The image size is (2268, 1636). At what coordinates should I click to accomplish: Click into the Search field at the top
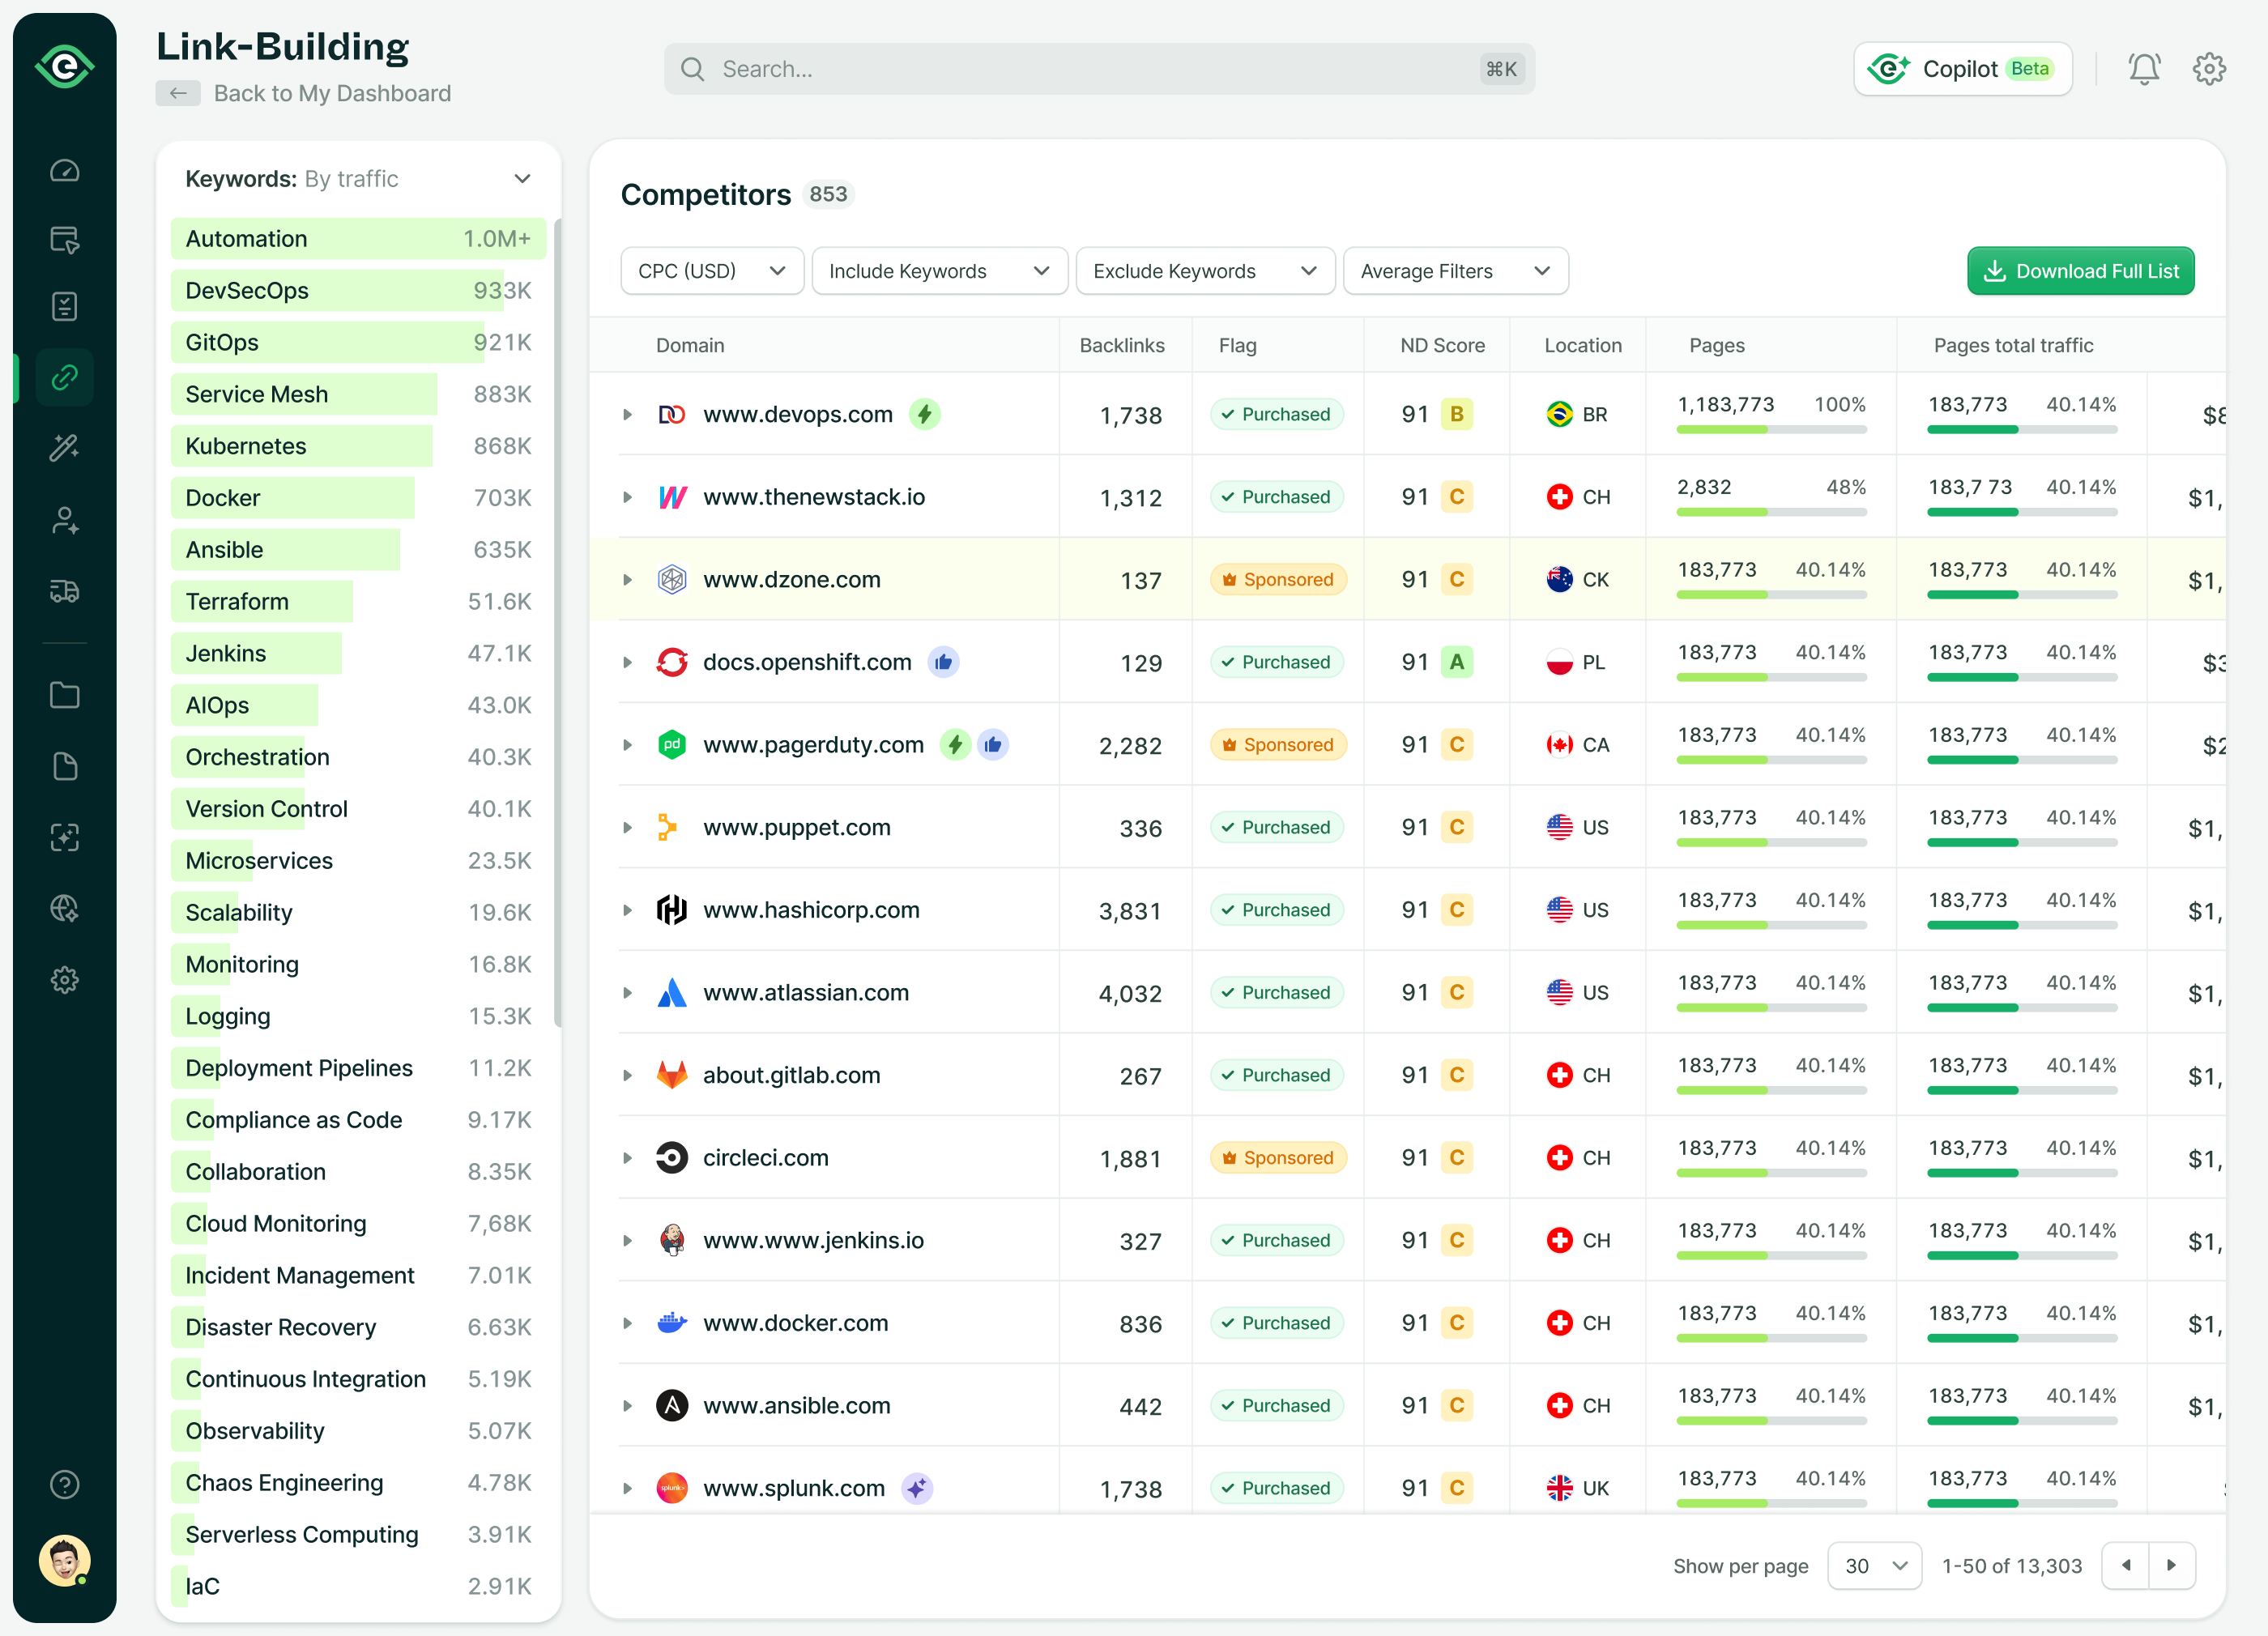(x=1098, y=68)
